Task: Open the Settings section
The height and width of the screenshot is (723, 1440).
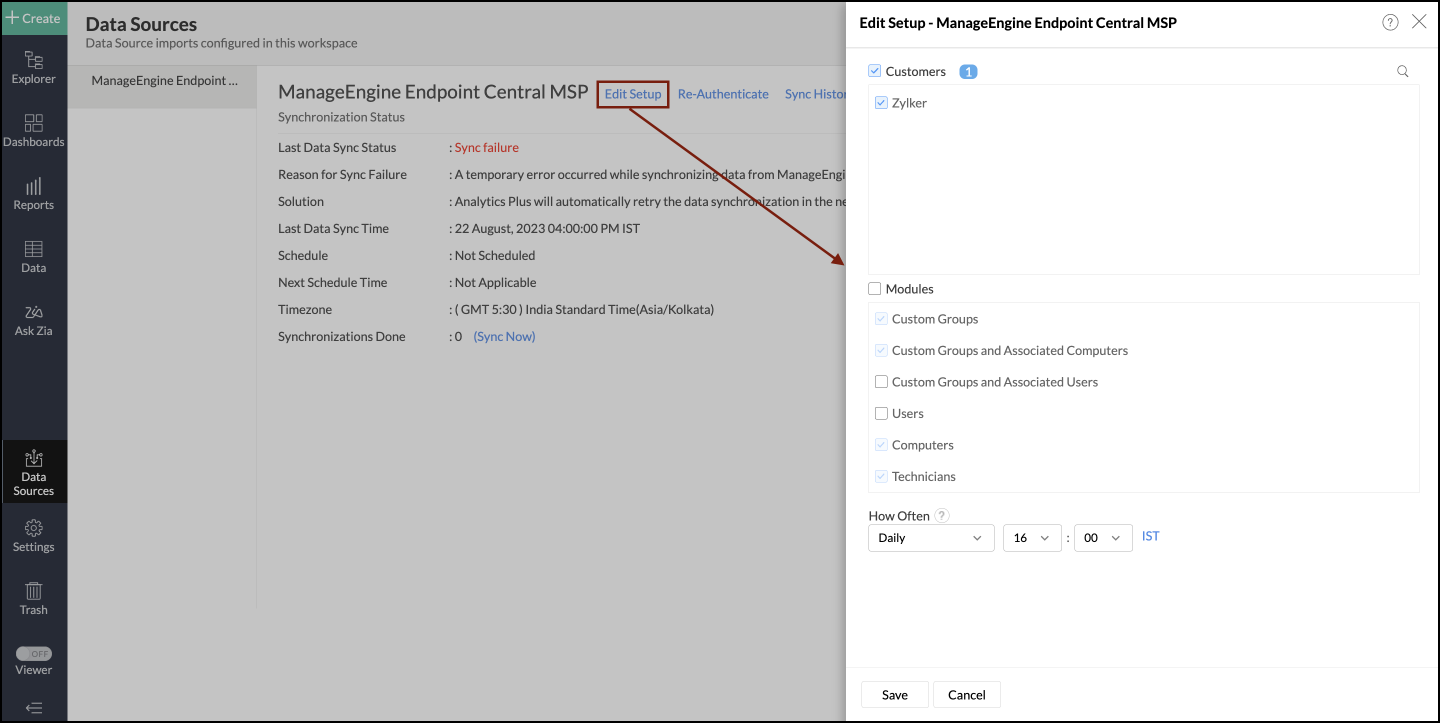Action: 34,536
